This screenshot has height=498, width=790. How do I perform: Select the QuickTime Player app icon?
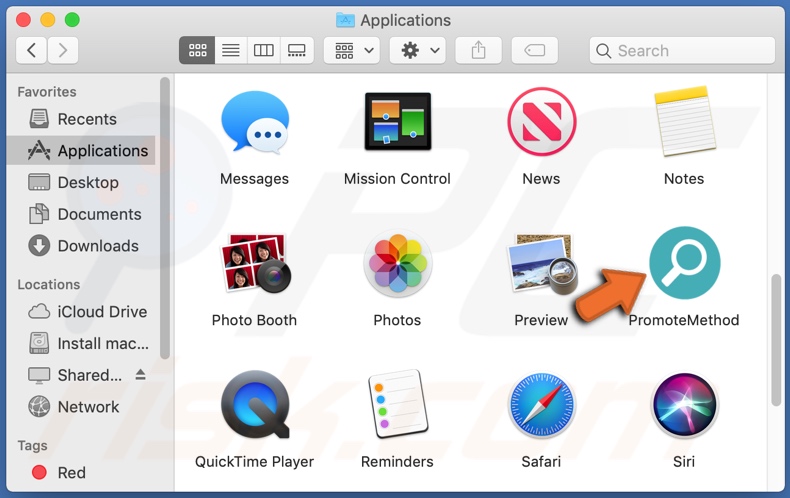point(255,405)
